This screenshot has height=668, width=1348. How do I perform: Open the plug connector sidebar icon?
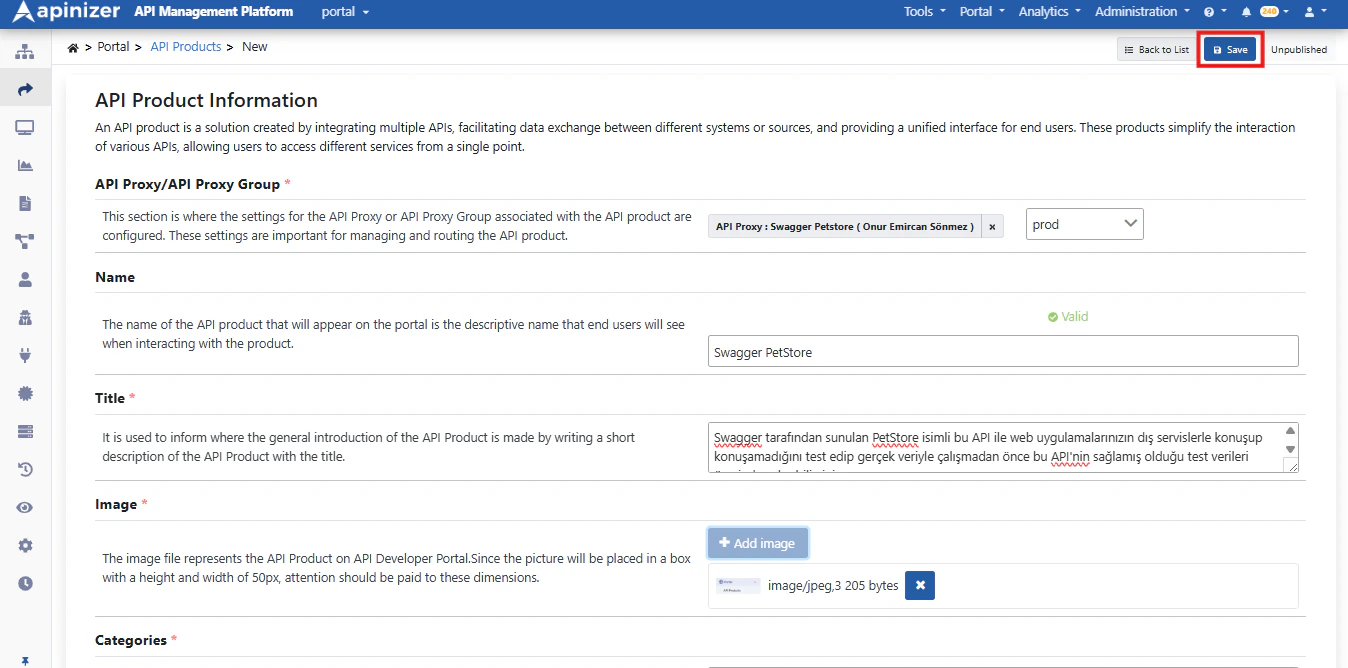coord(25,355)
